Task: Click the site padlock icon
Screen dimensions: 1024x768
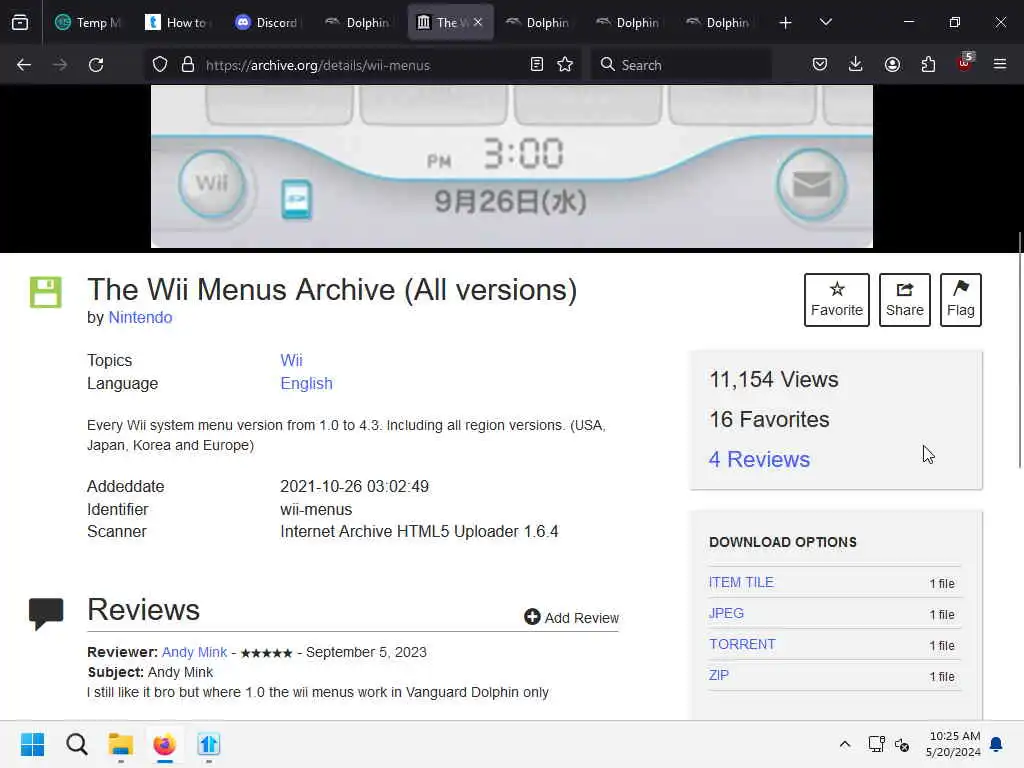Action: click(188, 65)
